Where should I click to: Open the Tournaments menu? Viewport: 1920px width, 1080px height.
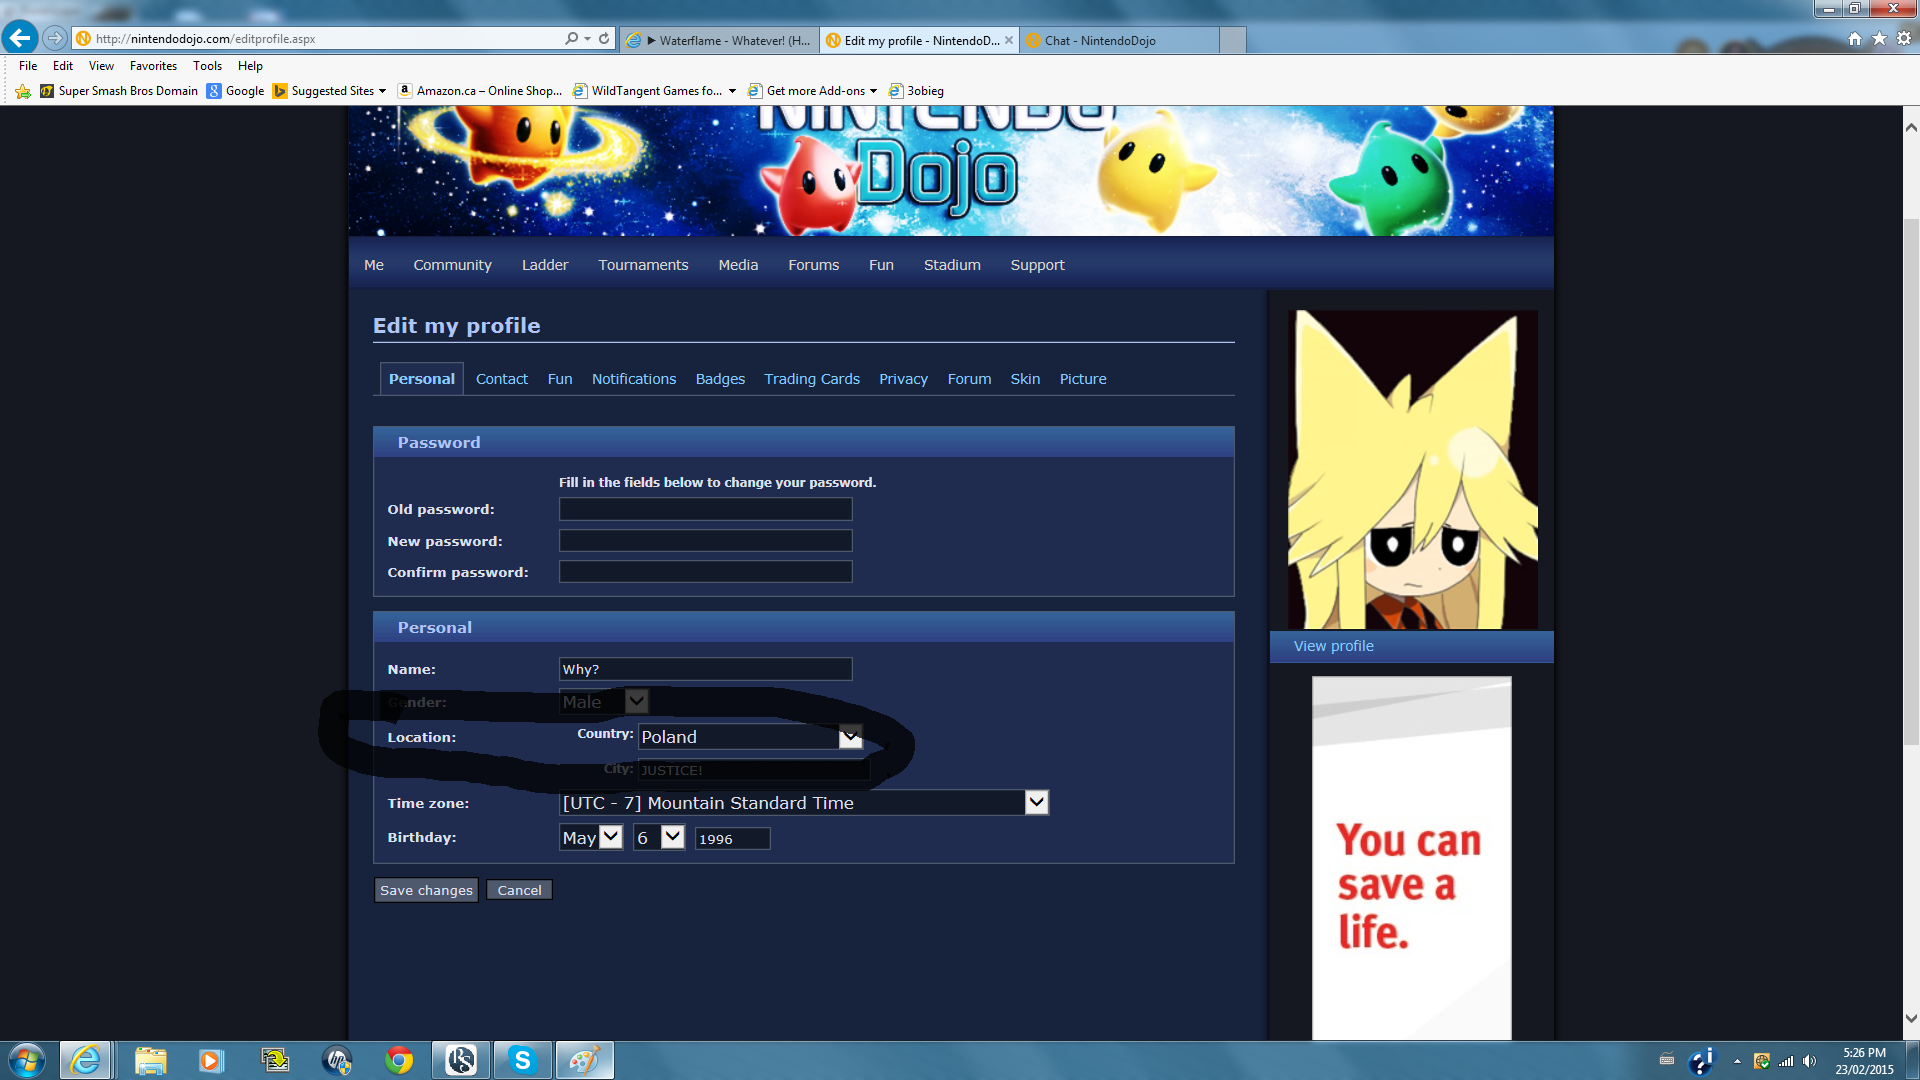point(643,265)
